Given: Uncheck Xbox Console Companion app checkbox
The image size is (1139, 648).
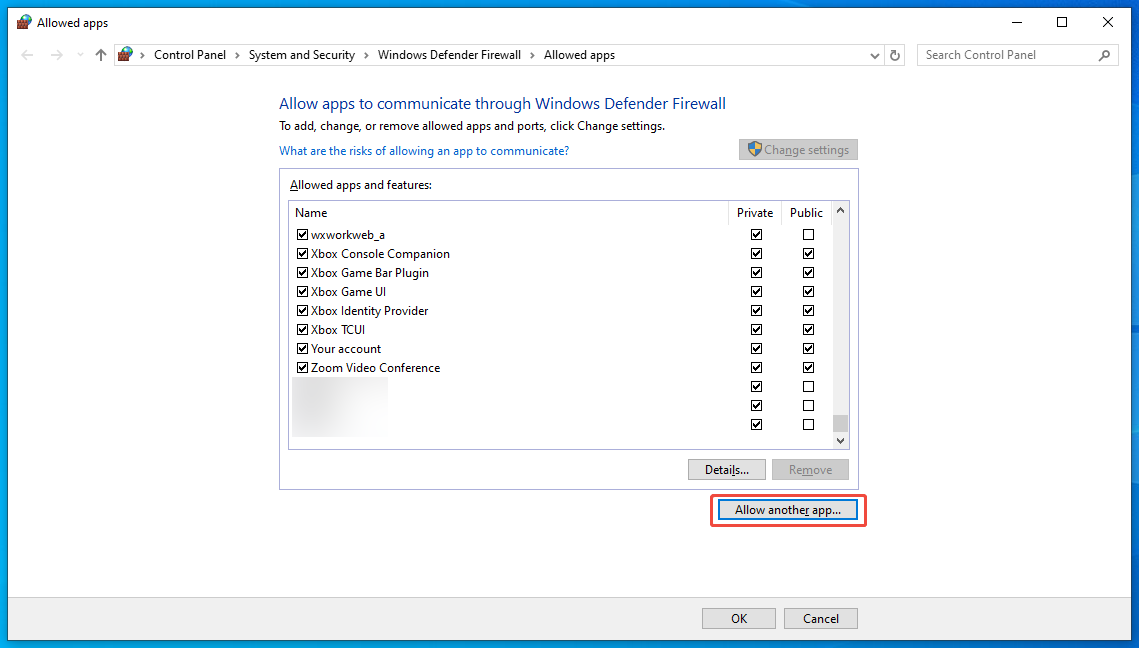Looking at the screenshot, I should click(x=302, y=254).
